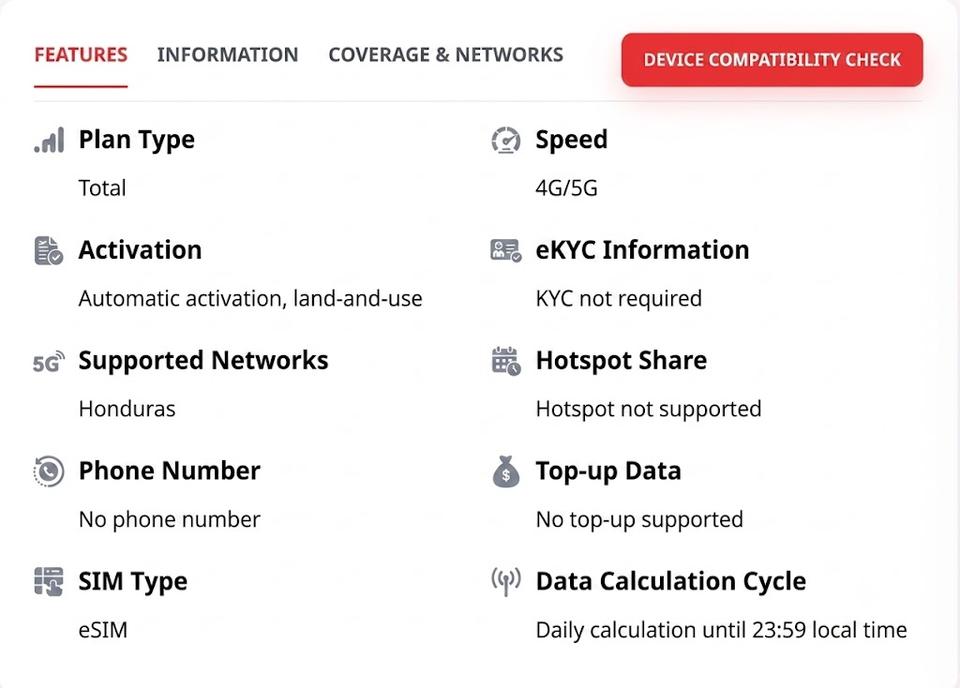The height and width of the screenshot is (688, 960).
Task: Click the speedometer icon next to Speed
Action: coord(506,140)
